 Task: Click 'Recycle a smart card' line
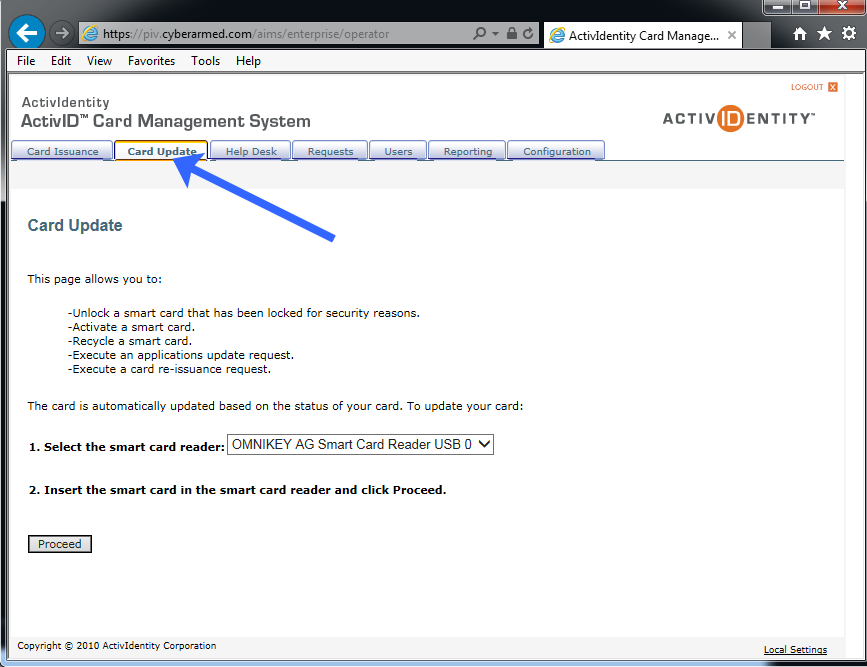[130, 341]
